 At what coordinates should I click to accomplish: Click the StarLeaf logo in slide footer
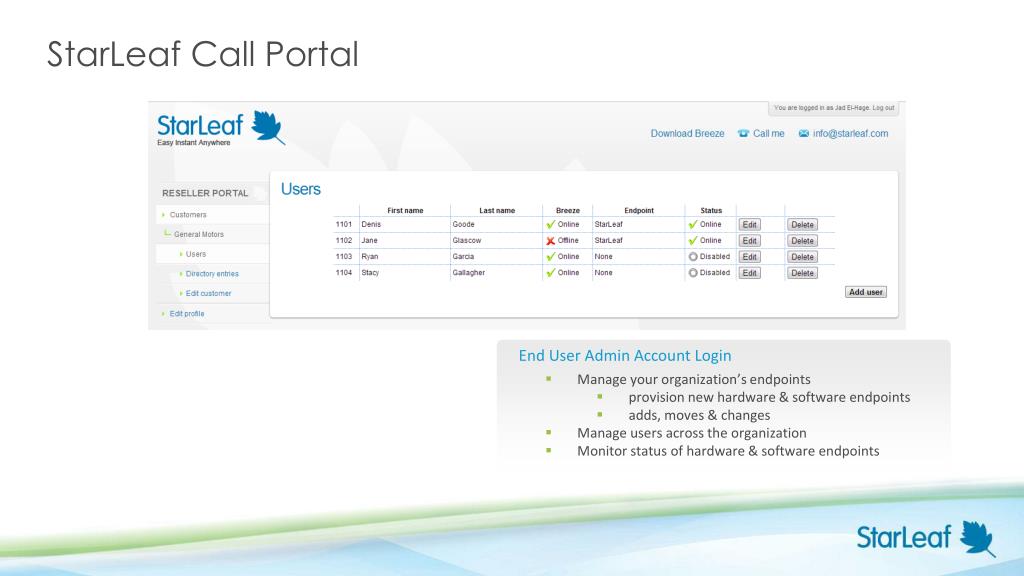click(926, 538)
